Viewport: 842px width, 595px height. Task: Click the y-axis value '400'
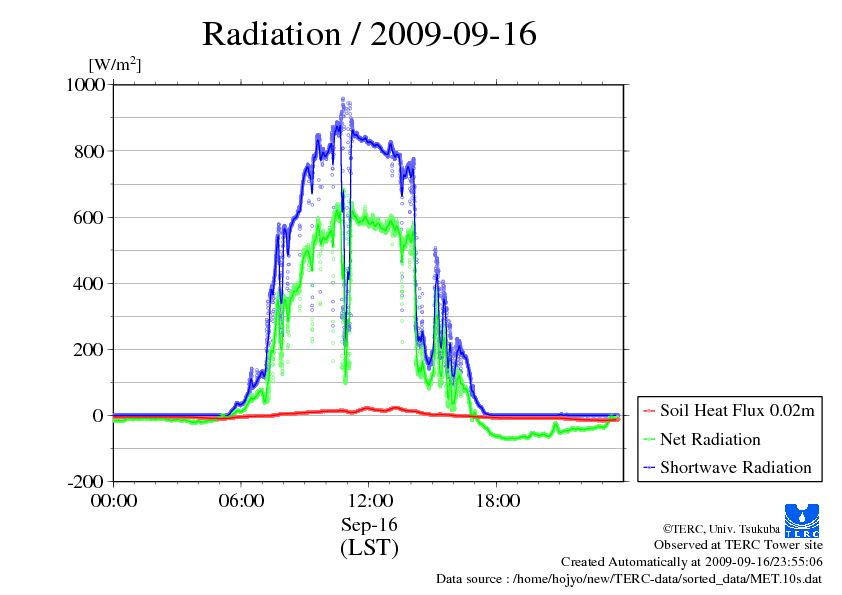(89, 284)
